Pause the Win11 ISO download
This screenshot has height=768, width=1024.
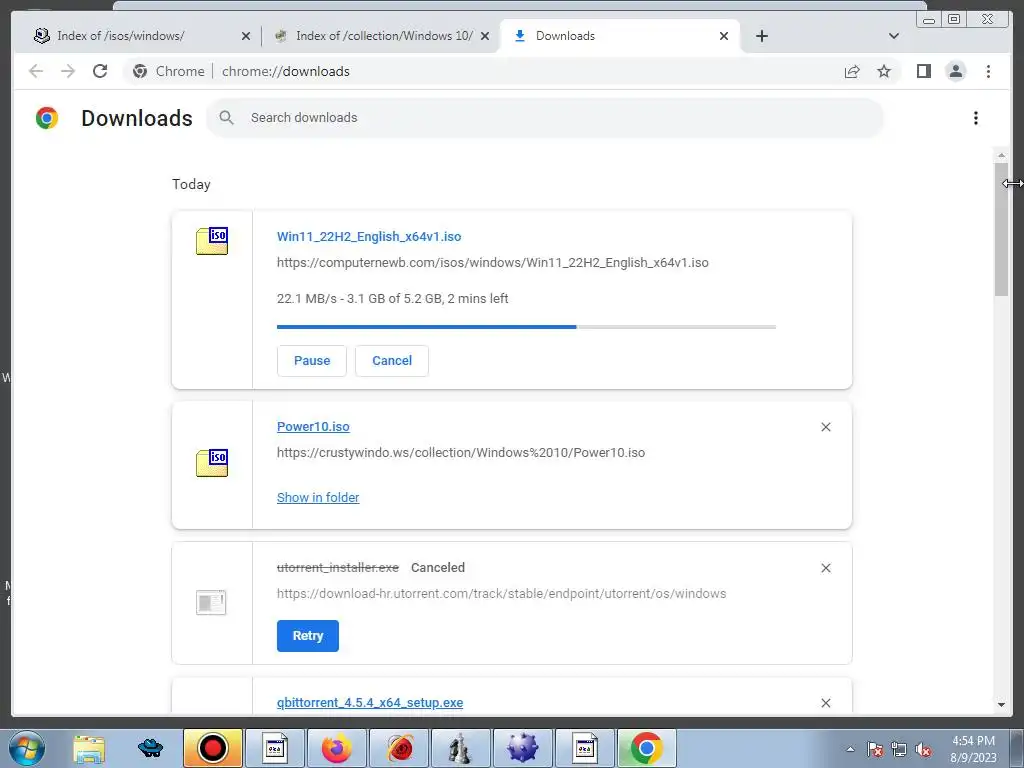[x=312, y=360]
